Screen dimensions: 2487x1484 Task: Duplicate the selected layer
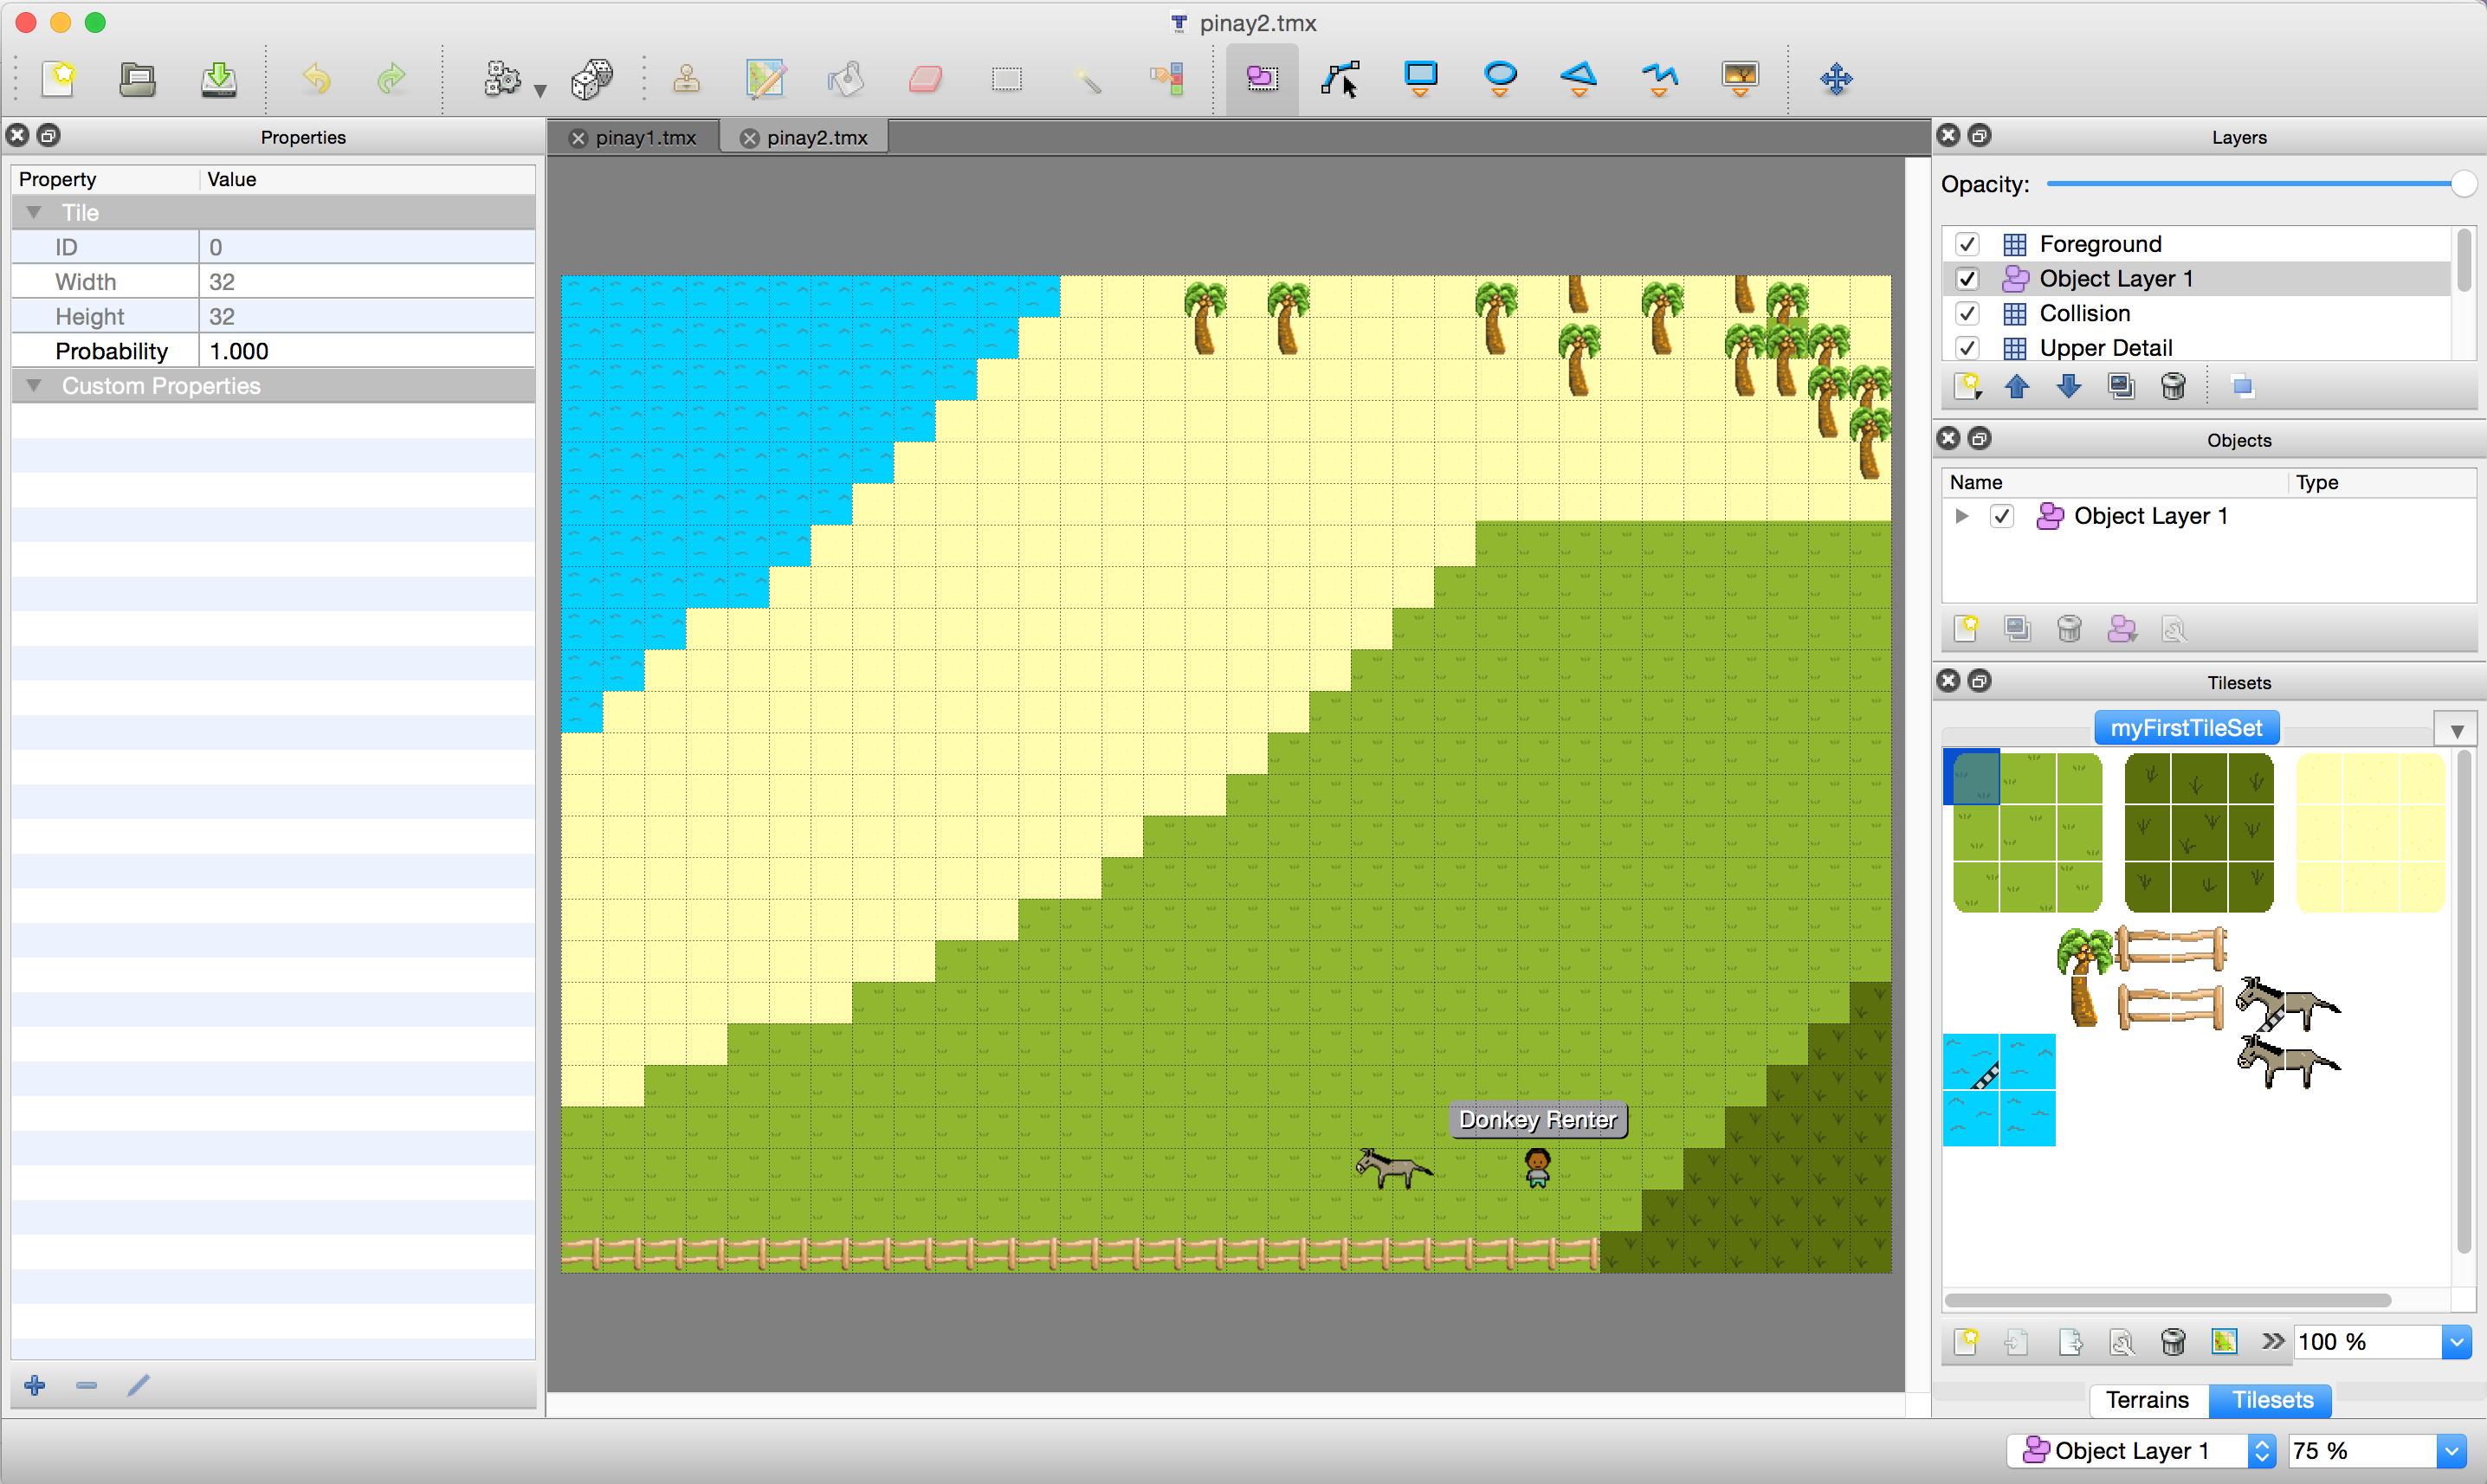[x=2121, y=386]
